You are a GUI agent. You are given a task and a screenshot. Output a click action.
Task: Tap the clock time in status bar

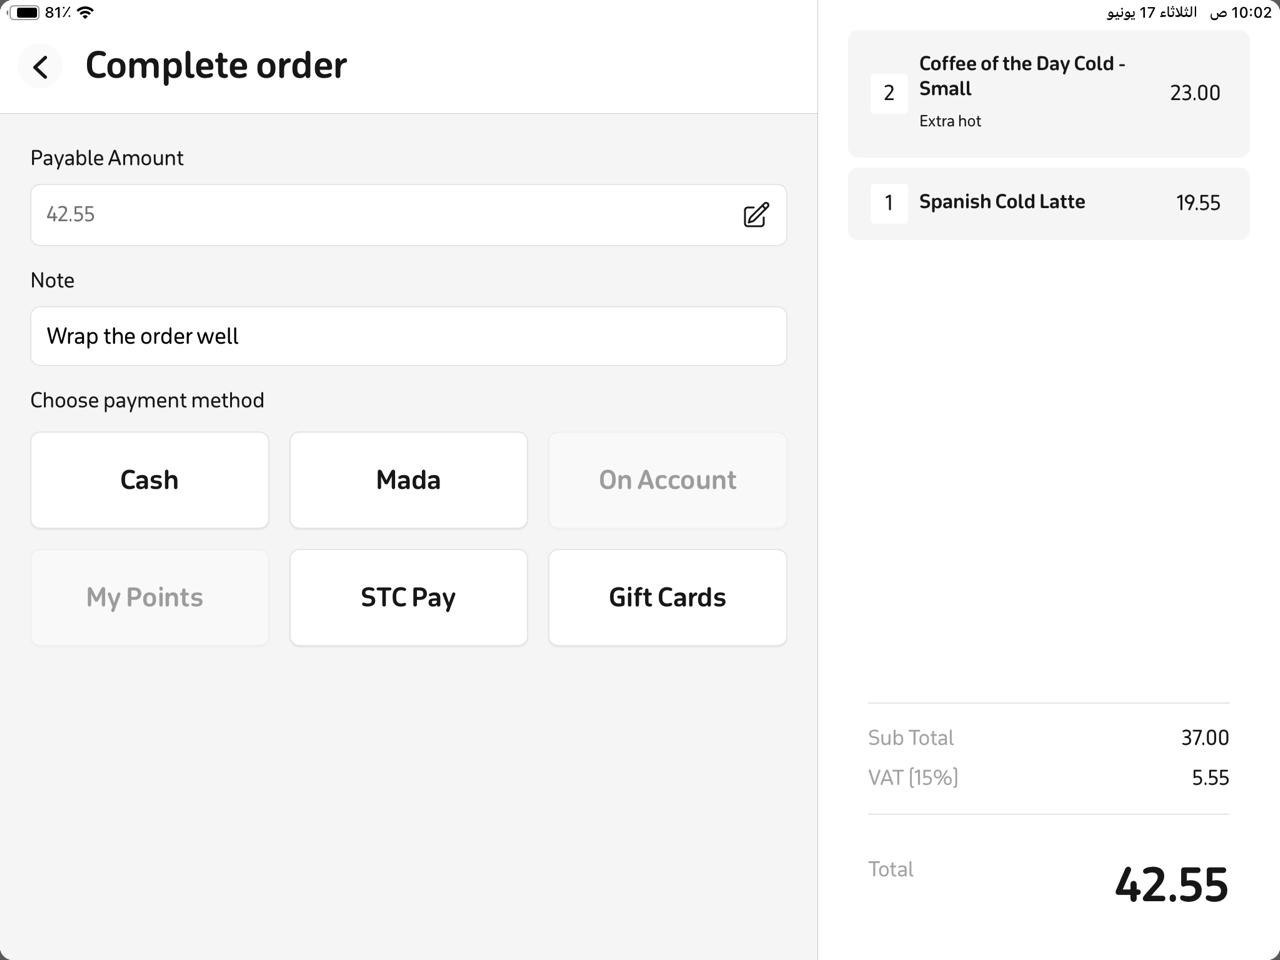(x=1252, y=12)
